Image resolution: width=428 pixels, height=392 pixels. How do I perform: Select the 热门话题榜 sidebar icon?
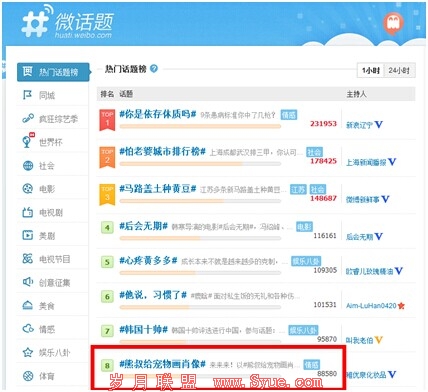[27, 71]
